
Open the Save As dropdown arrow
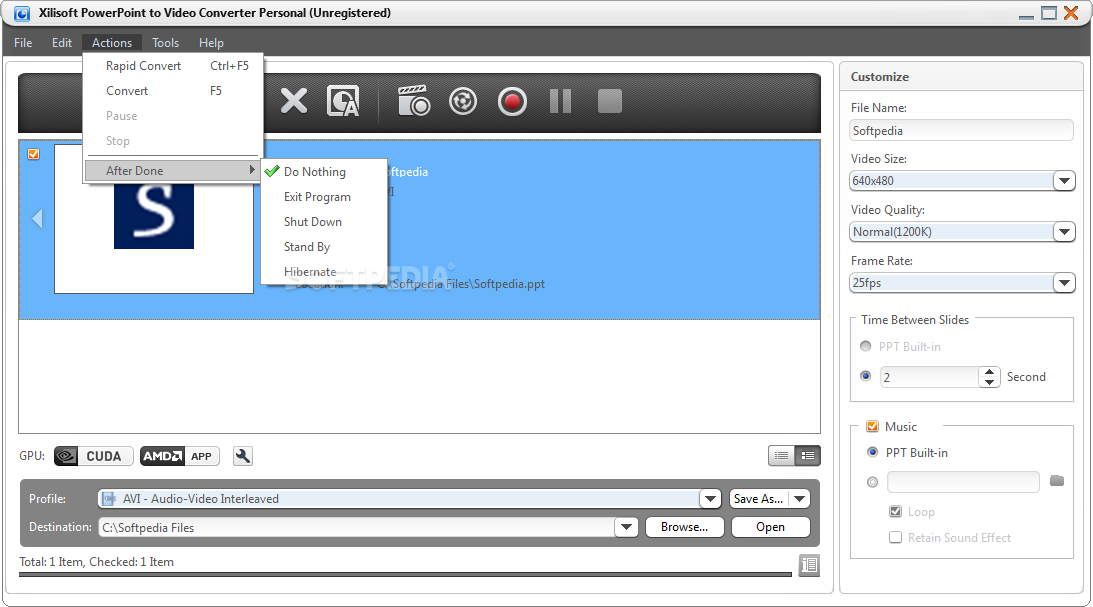[800, 499]
